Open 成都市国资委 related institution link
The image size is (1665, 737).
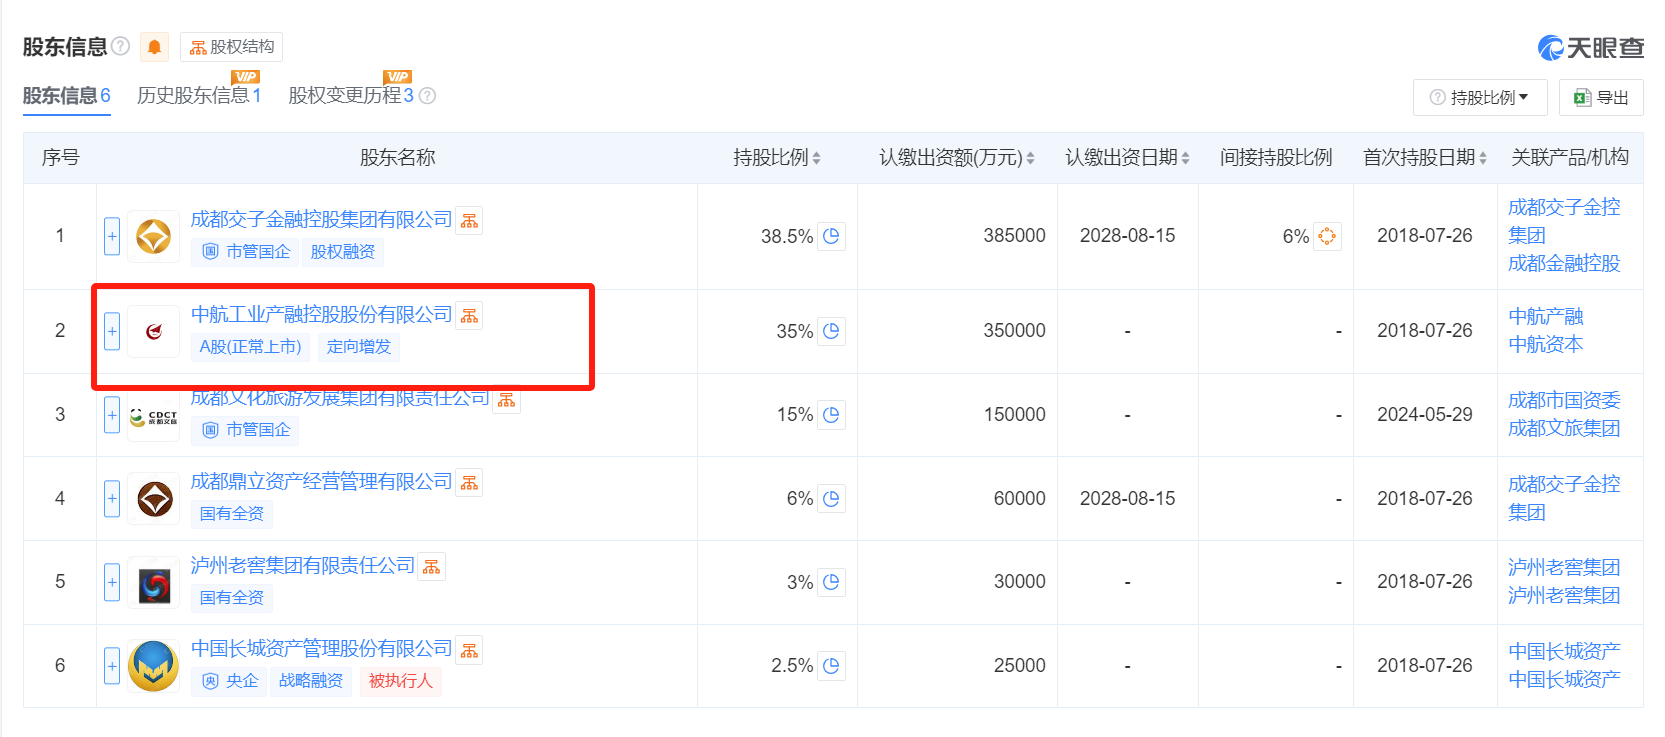[x=1564, y=401]
